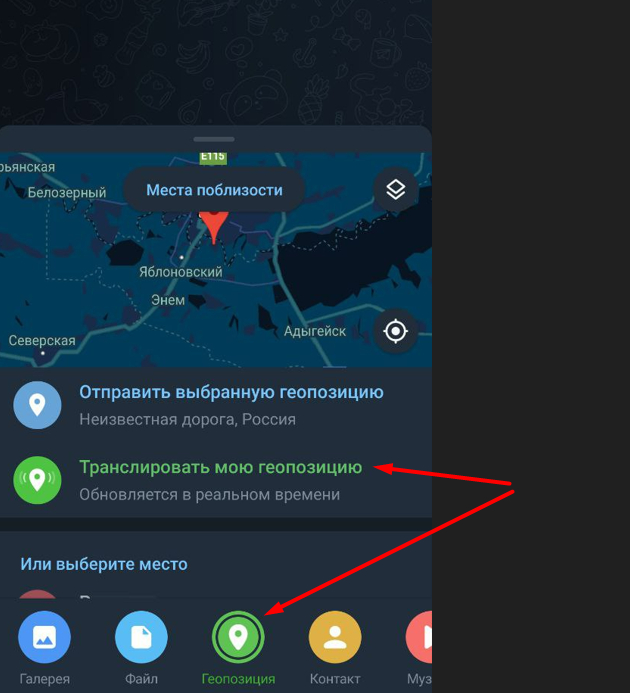Image resolution: width=630 pixels, height=693 pixels.
Task: Open the Контакт attachment icon
Action: coord(335,637)
